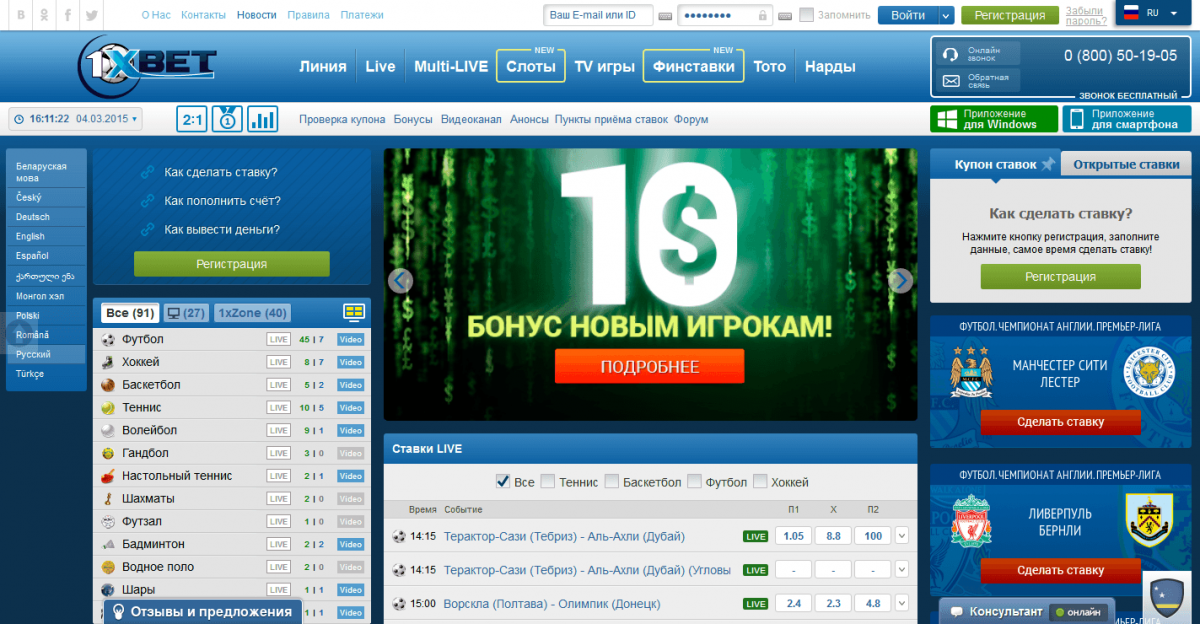
Task: Open the time and date dropdown
Action: [75, 119]
